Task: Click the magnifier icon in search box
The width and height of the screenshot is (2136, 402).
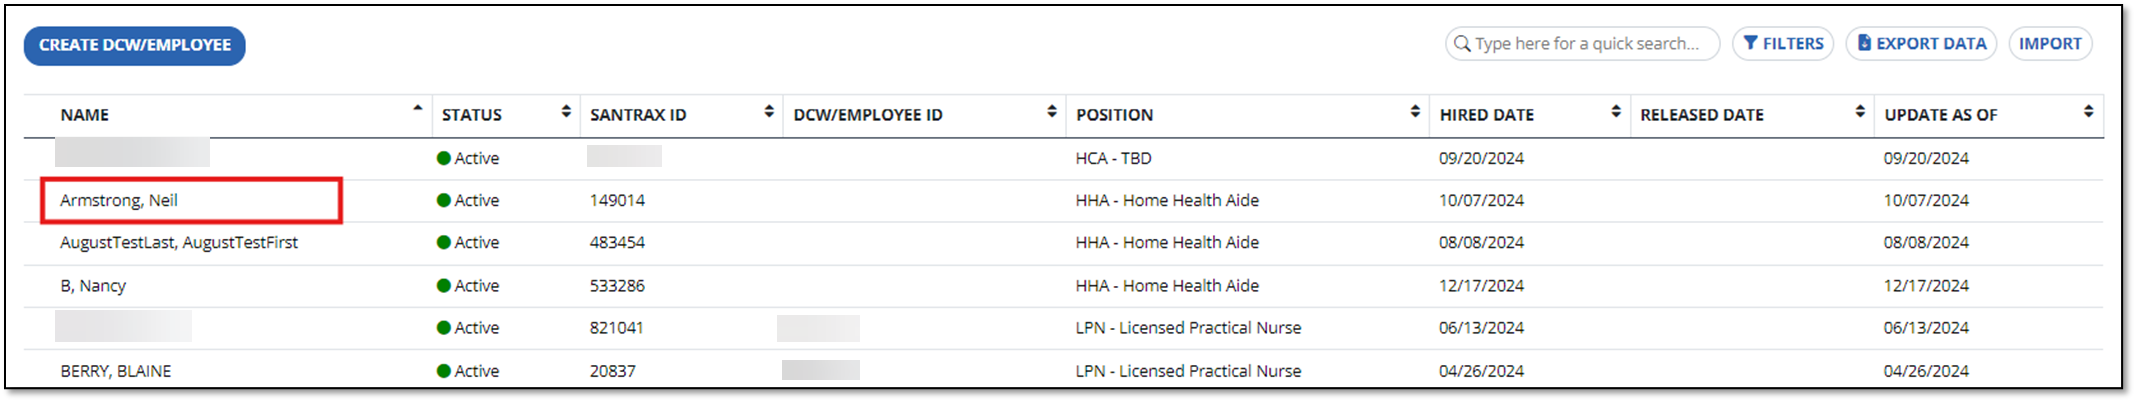Action: (1462, 44)
